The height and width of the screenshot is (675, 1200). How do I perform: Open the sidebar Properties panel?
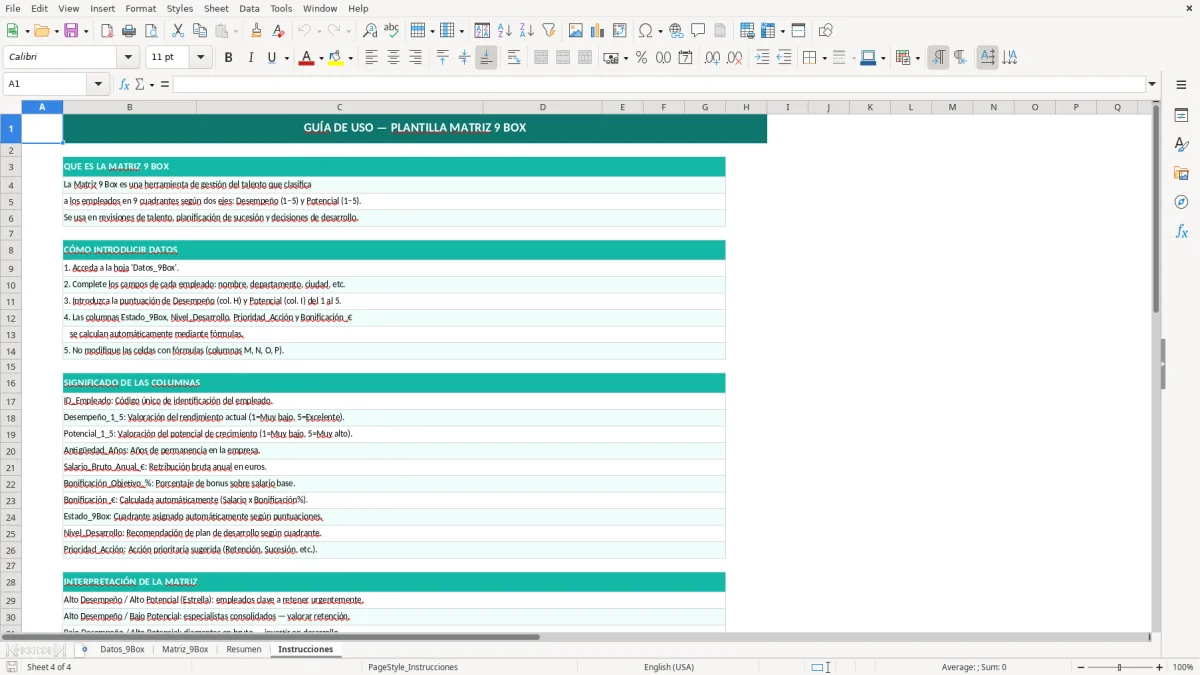coord(1181,115)
